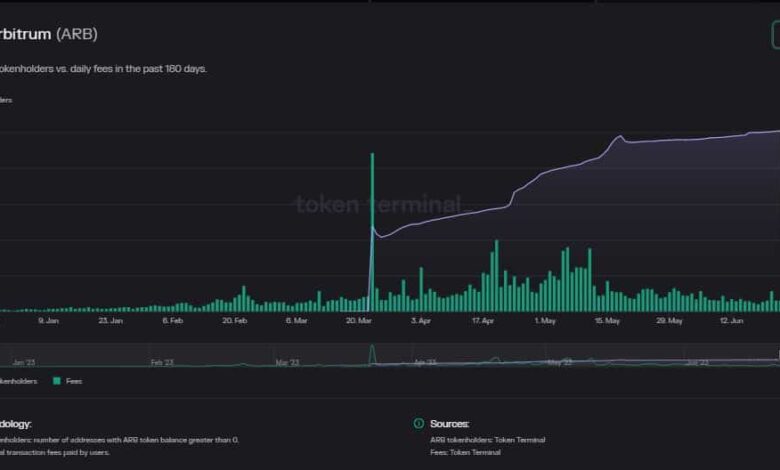The height and width of the screenshot is (470, 780).
Task: Click the 20 Mar x-axis label
Action: (x=358, y=321)
